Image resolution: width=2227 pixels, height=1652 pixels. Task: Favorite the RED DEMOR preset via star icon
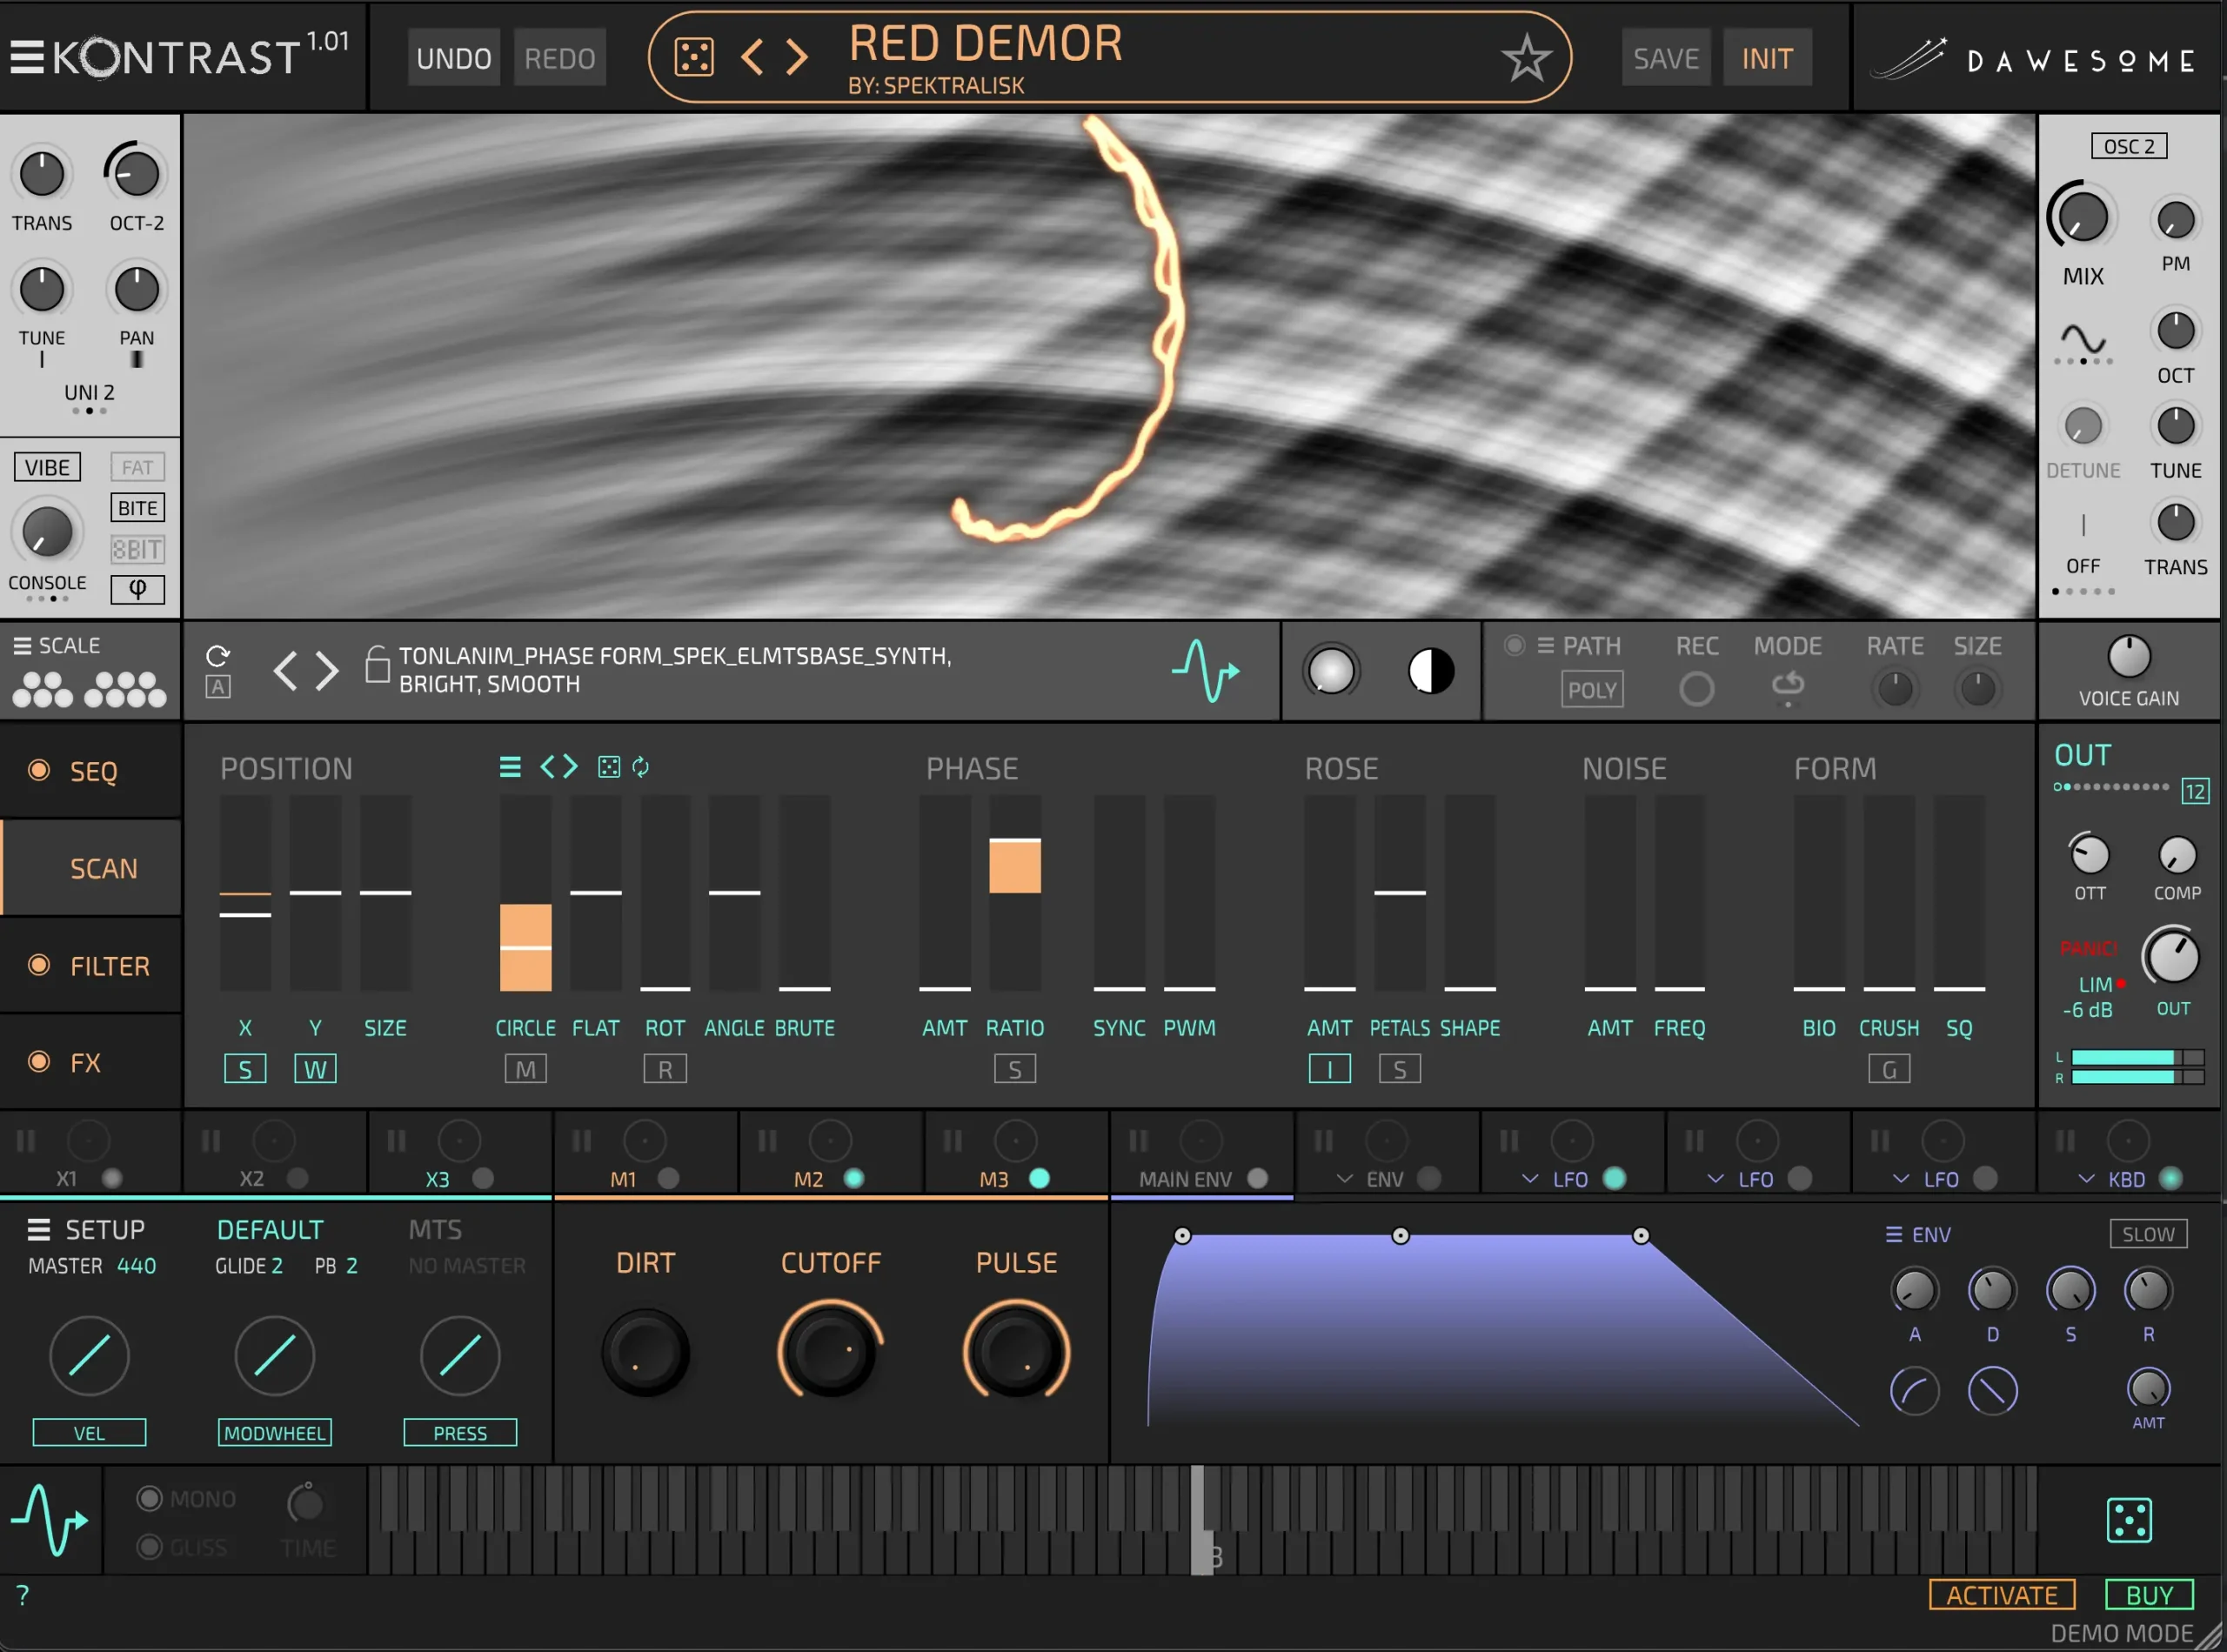1525,57
